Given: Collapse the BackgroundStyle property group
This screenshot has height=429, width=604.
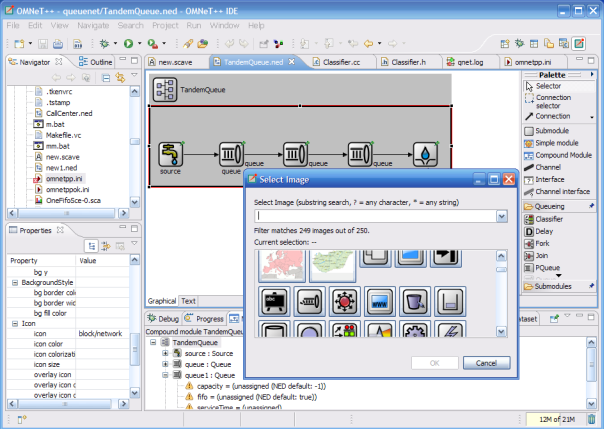Looking at the screenshot, I should [x=13, y=283].
